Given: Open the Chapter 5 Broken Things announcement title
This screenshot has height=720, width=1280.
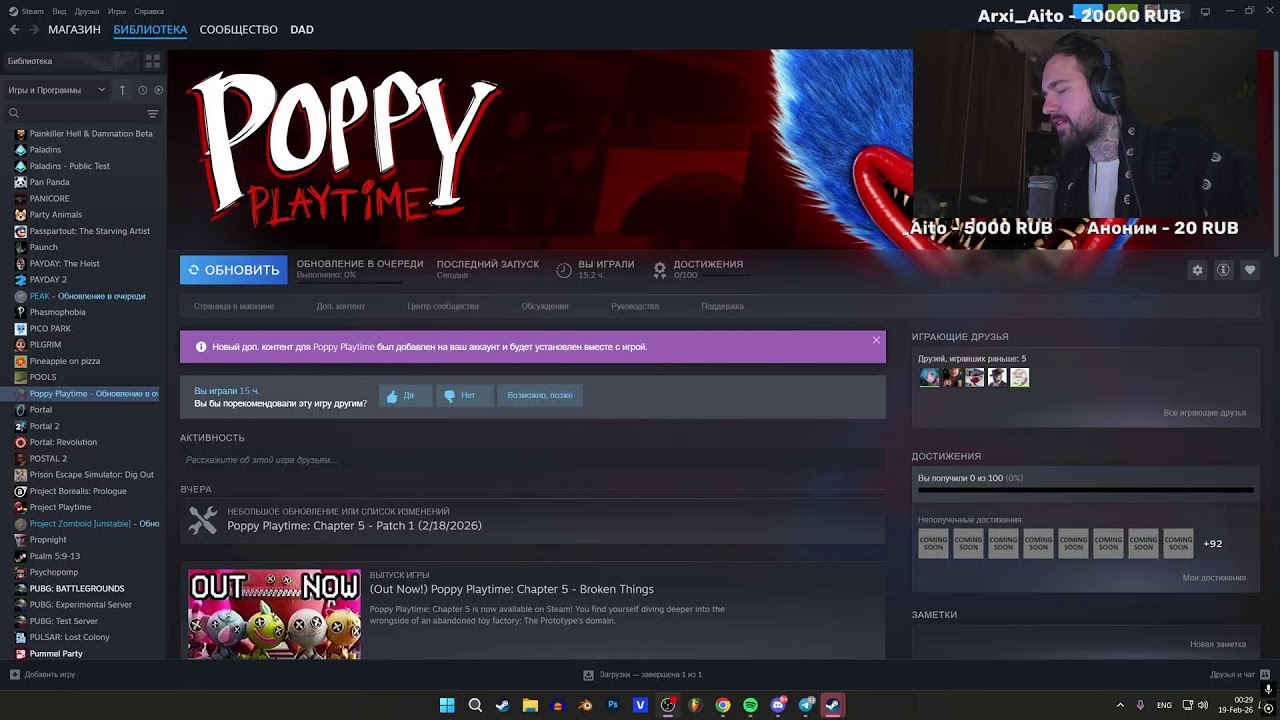Looking at the screenshot, I should tap(512, 589).
